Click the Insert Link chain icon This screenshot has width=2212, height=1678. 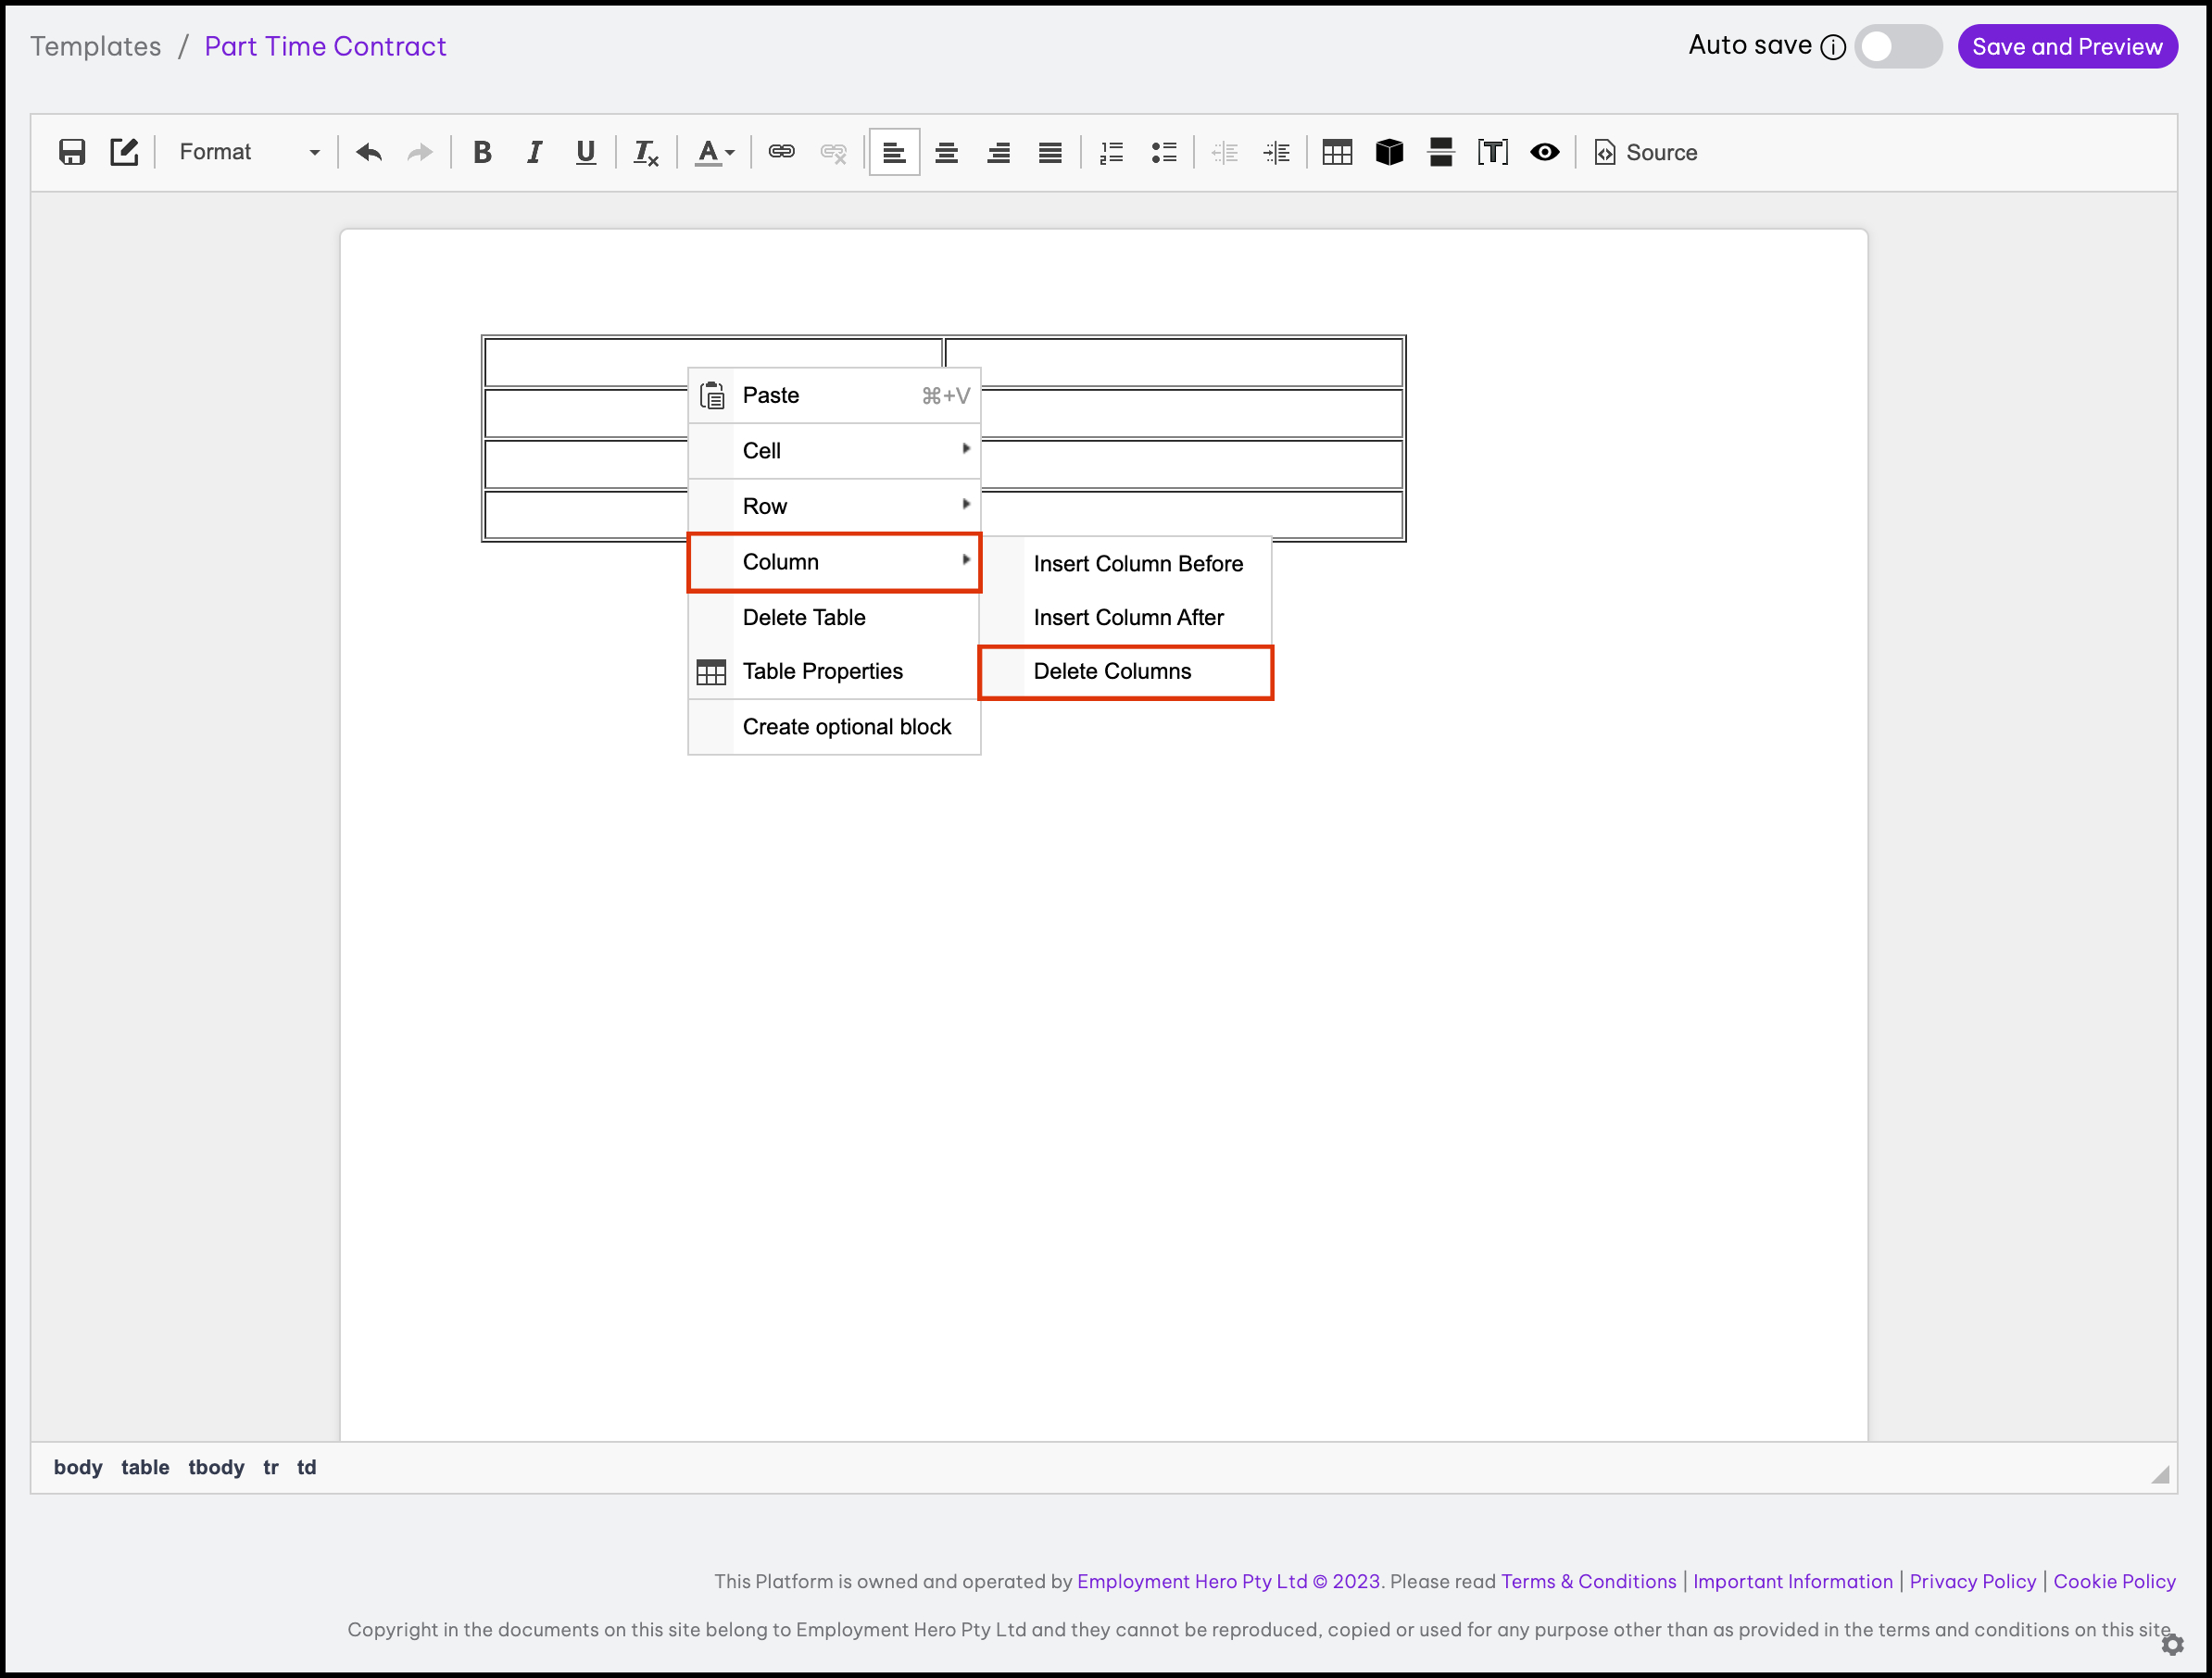point(781,152)
